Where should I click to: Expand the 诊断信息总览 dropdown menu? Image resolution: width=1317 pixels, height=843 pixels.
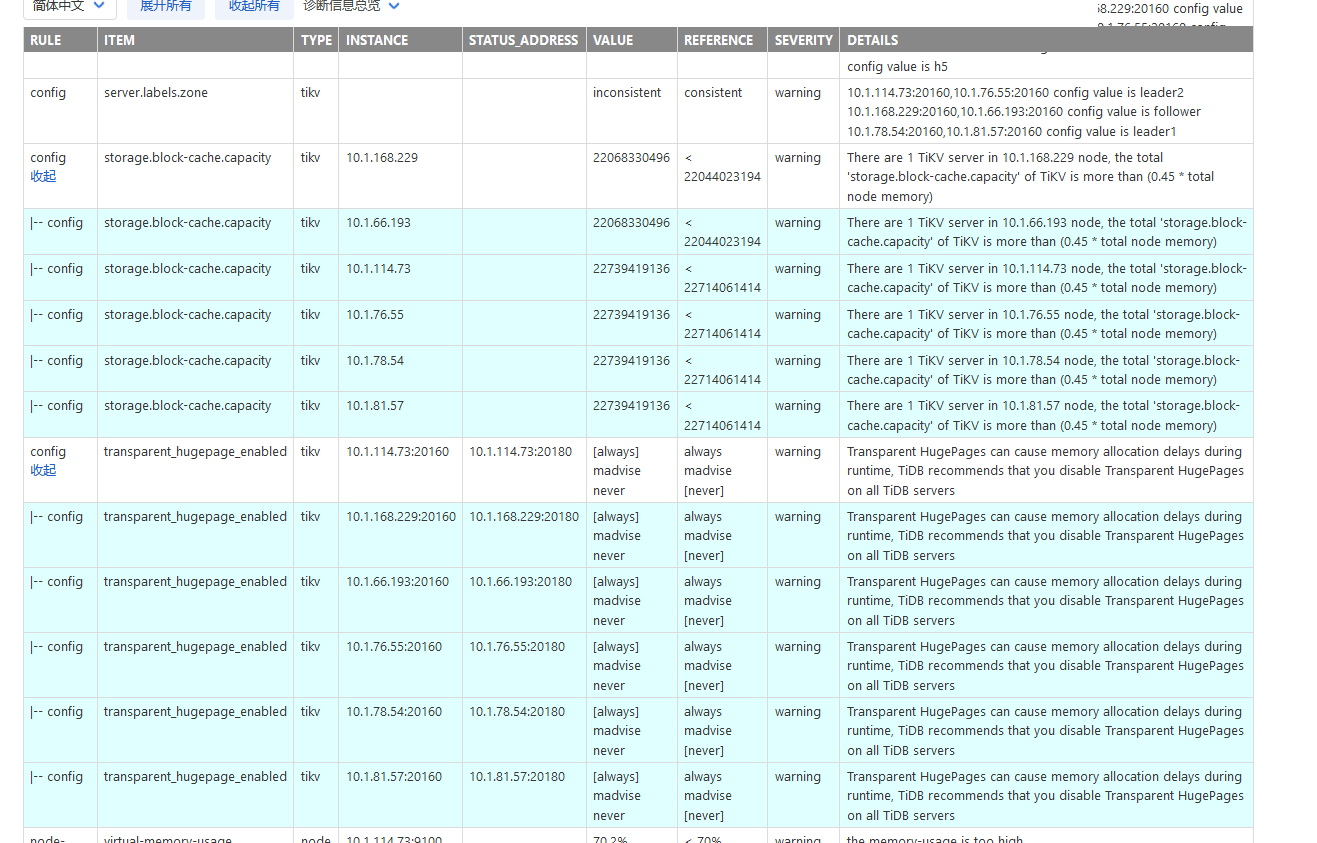pos(351,6)
